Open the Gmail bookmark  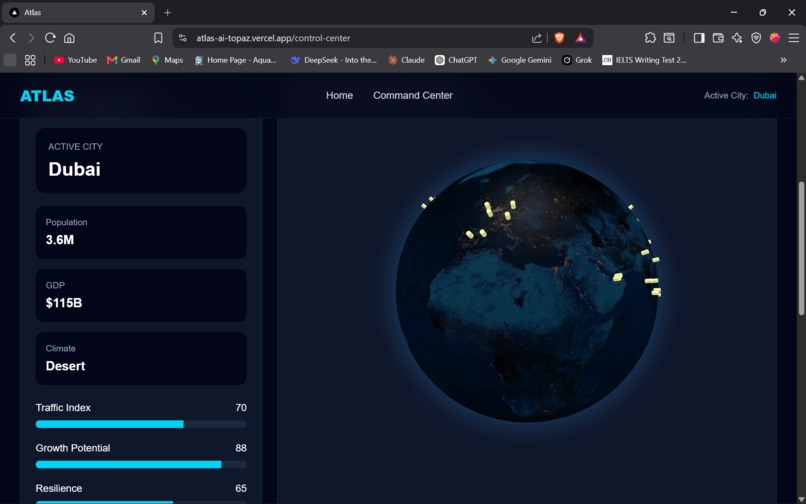click(x=123, y=60)
